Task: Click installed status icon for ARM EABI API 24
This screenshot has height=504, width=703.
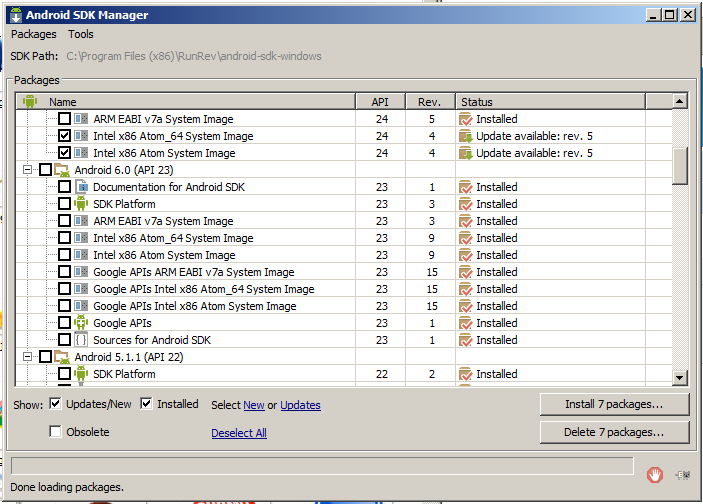Action: (x=466, y=119)
